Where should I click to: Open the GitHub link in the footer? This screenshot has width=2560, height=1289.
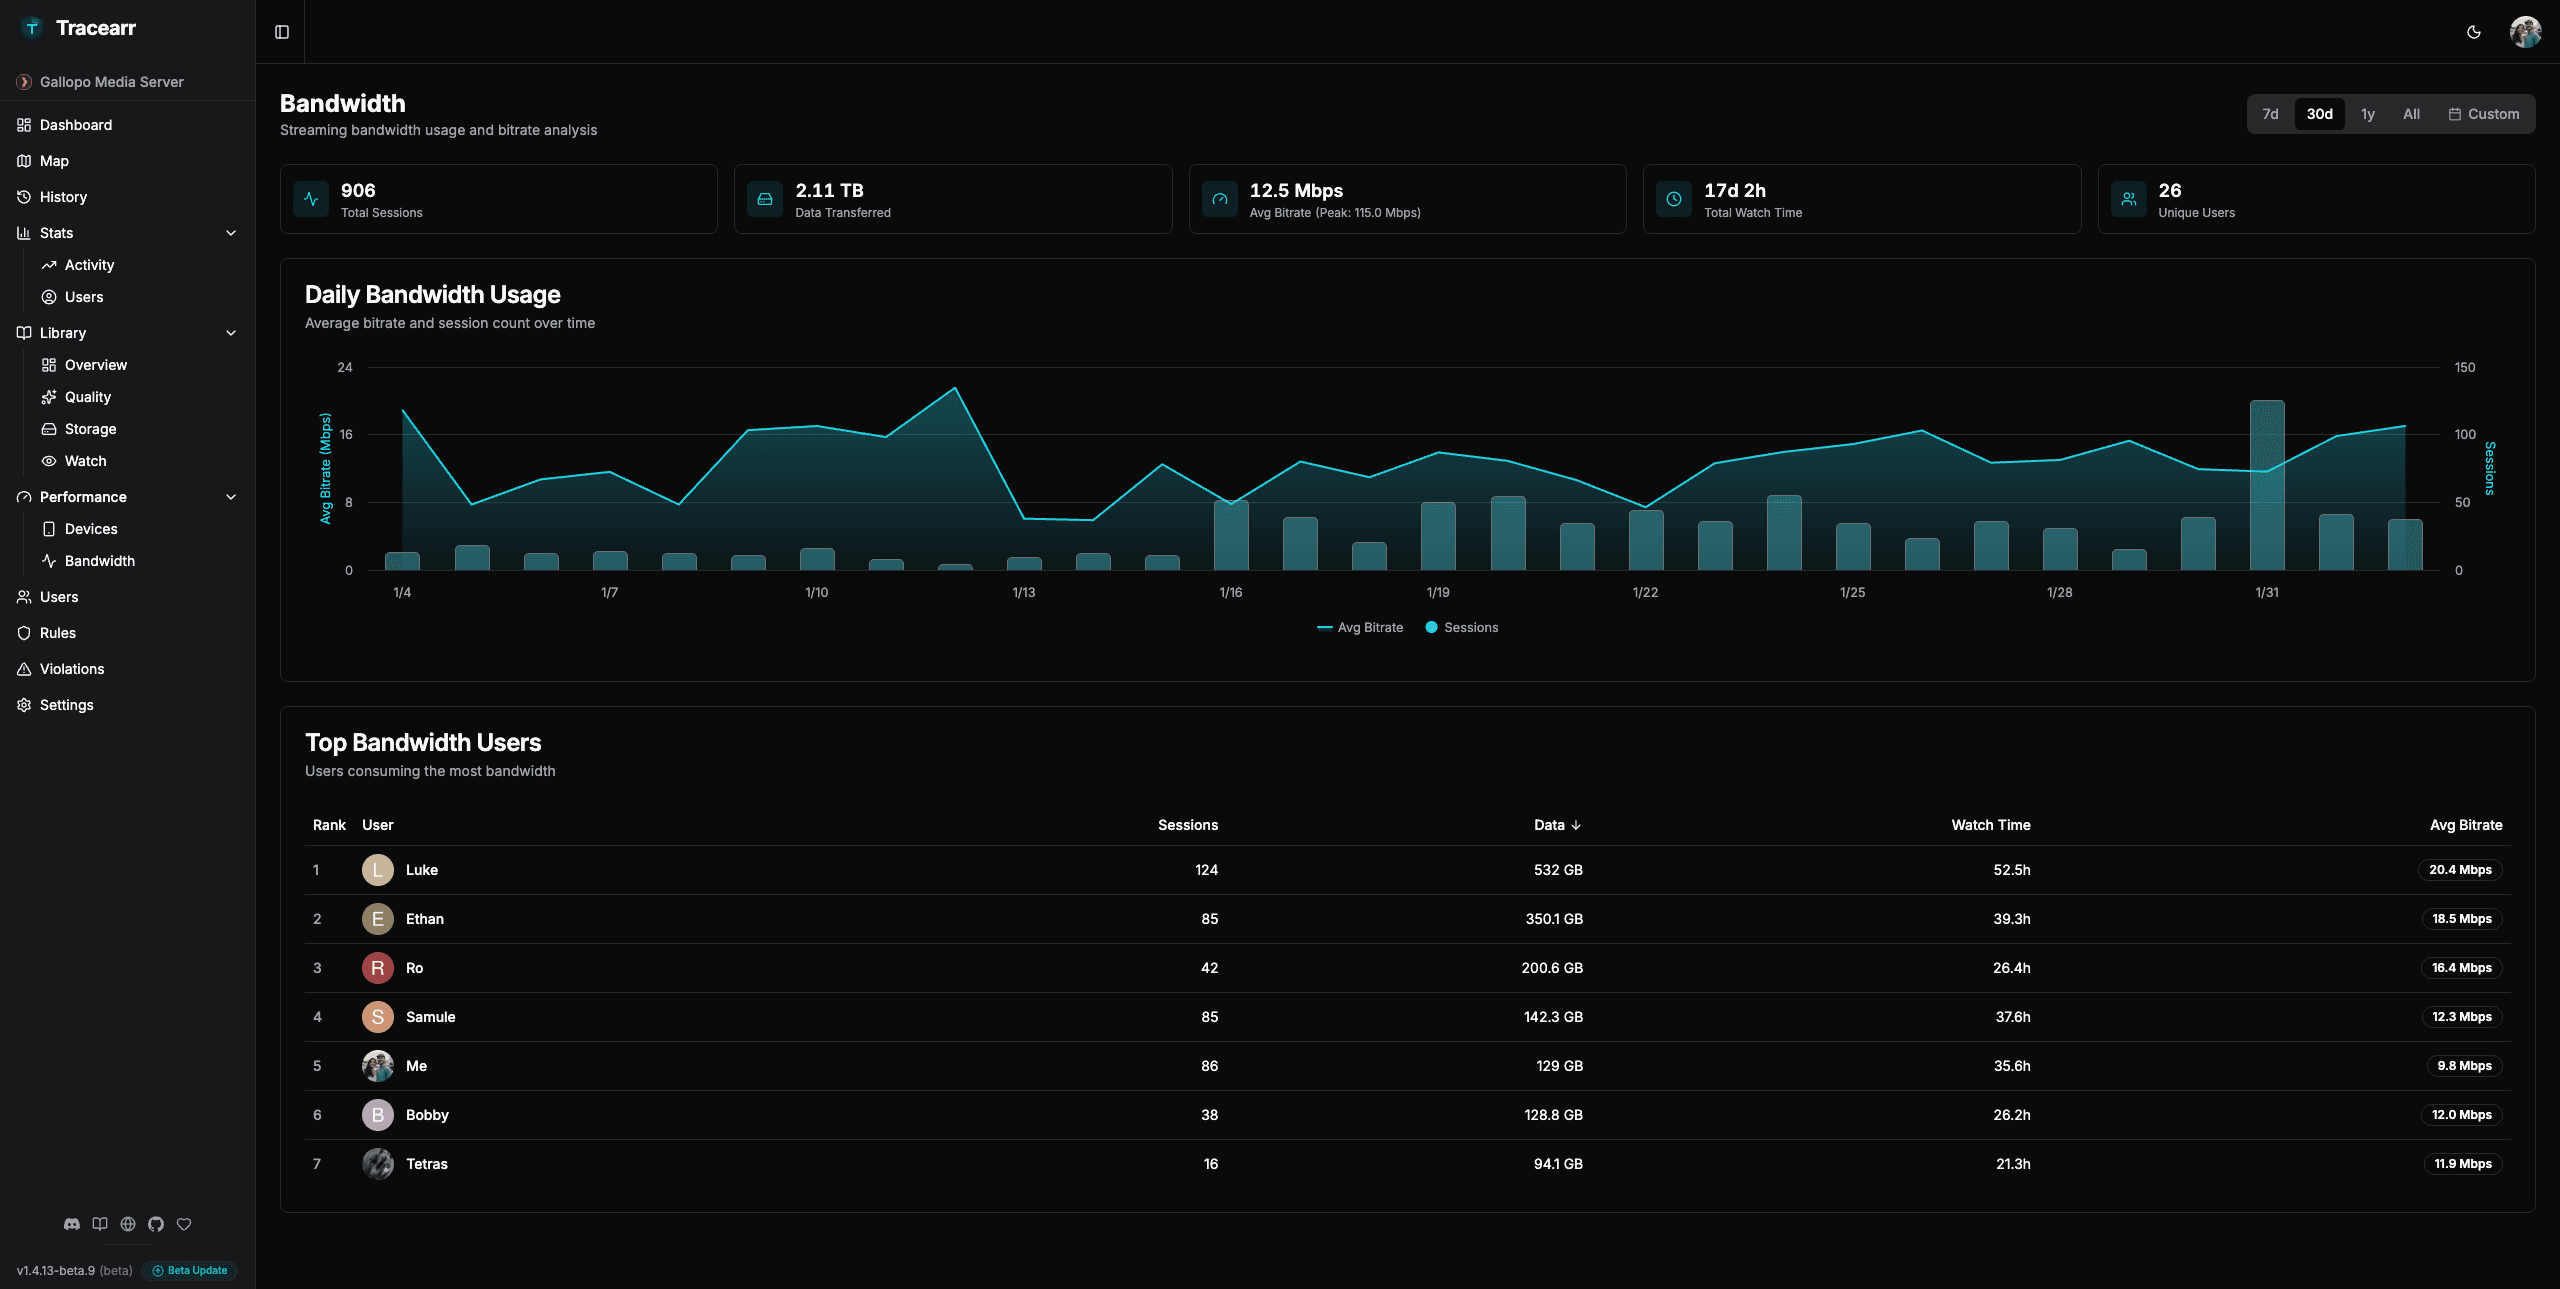(155, 1224)
